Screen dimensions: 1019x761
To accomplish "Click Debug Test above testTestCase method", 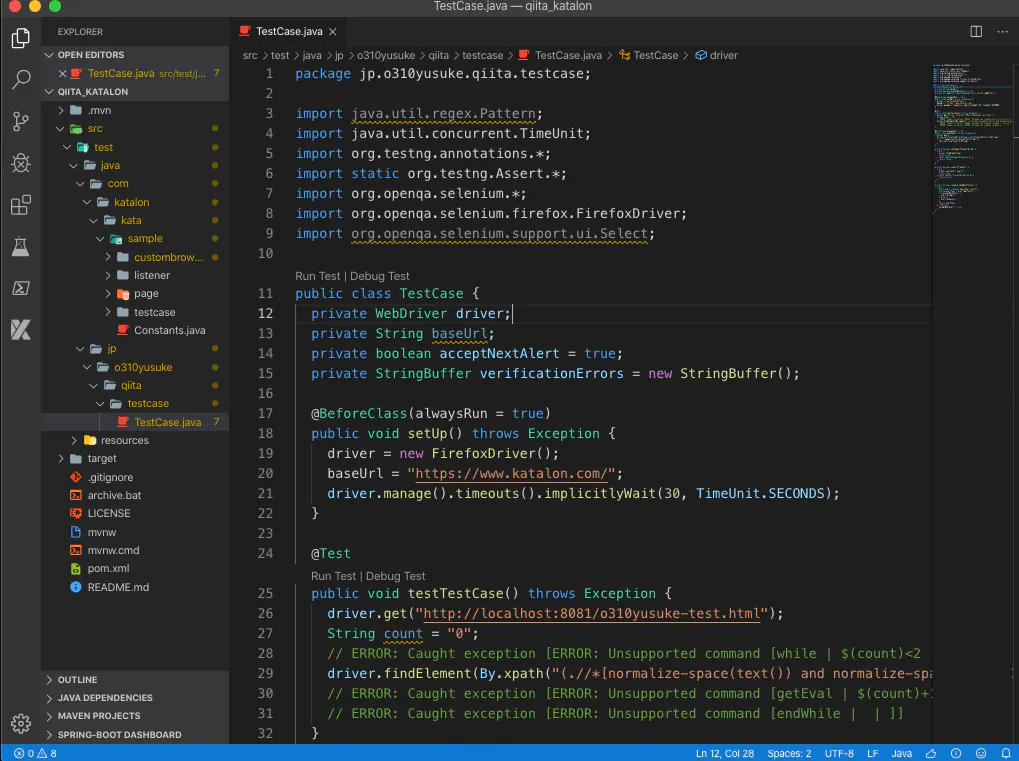I will point(395,576).
